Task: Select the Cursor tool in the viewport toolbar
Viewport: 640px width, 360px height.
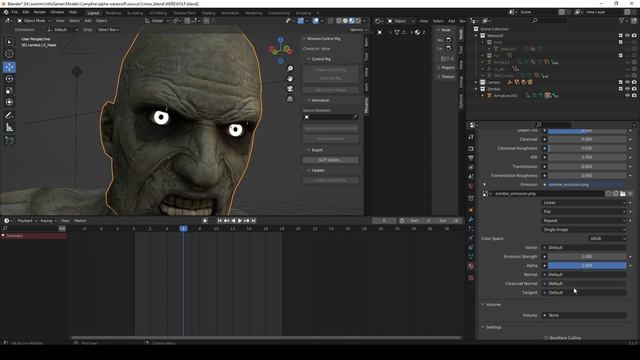Action: point(9,54)
